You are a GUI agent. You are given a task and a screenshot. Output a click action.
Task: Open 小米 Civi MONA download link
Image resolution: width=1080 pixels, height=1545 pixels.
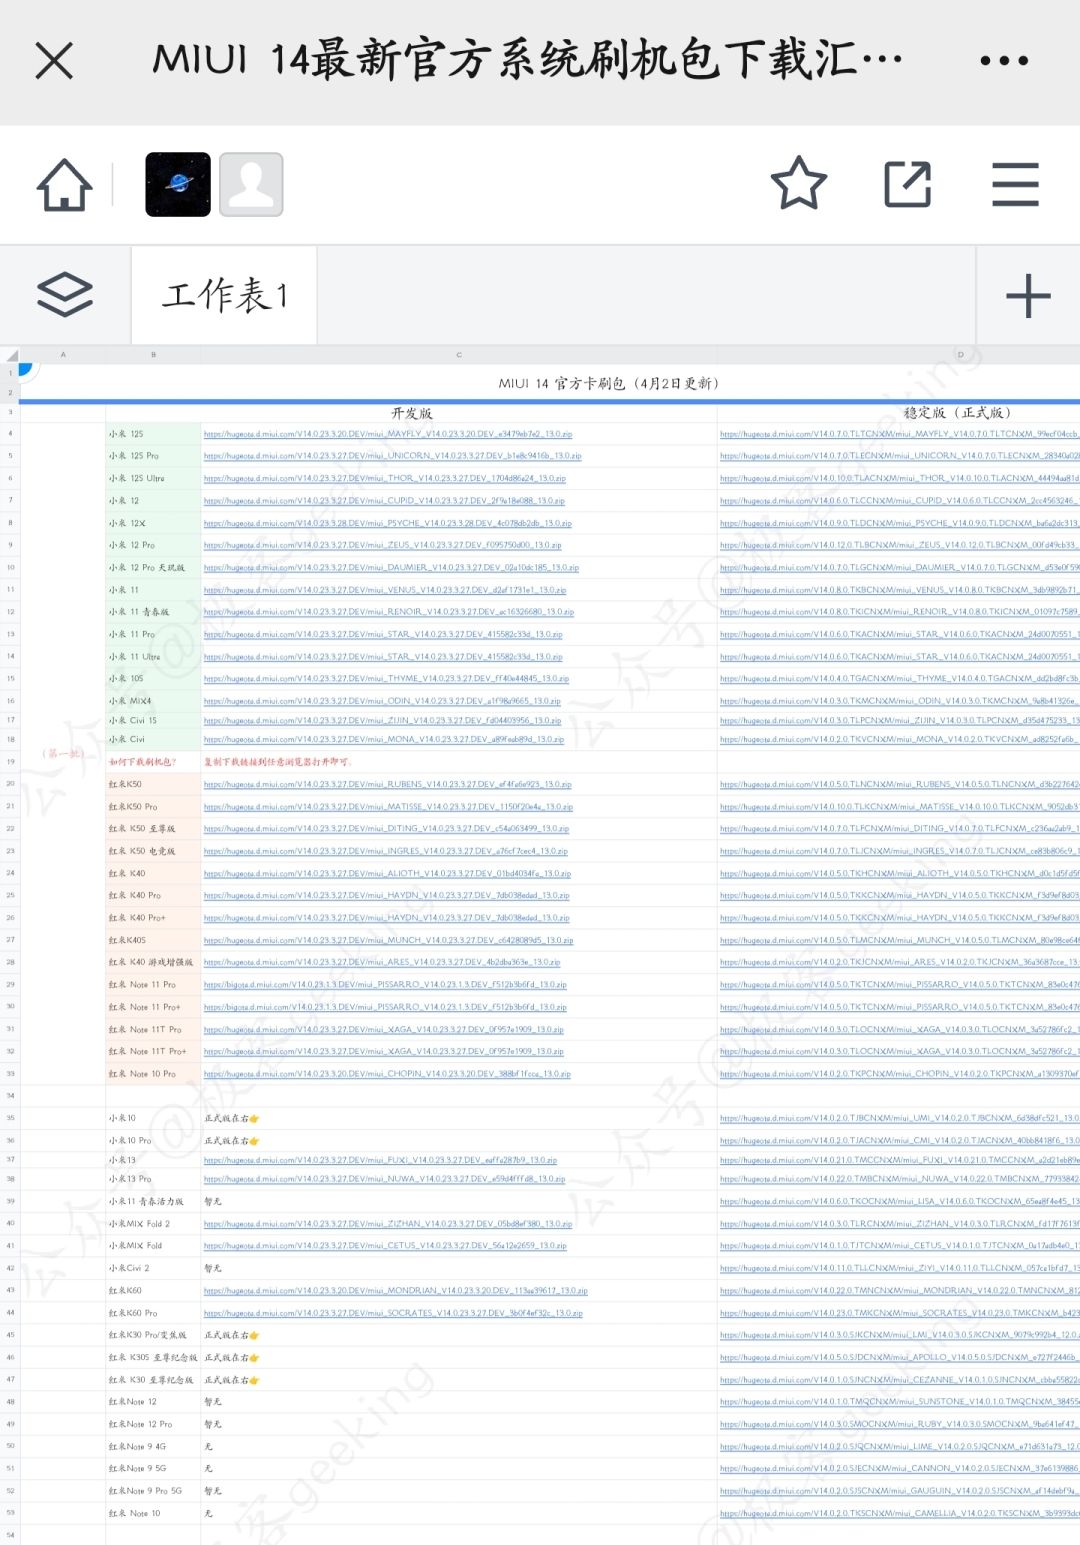[383, 740]
